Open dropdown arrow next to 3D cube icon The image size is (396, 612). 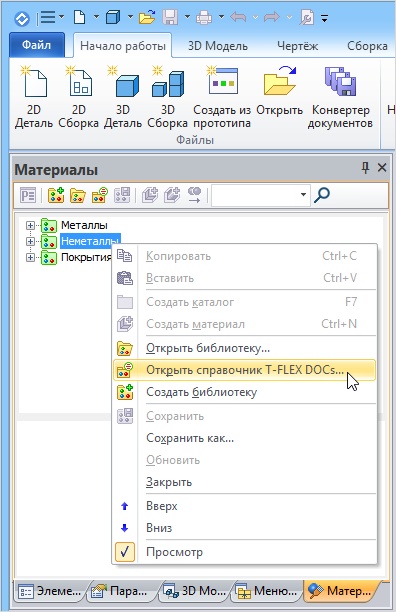(130, 17)
